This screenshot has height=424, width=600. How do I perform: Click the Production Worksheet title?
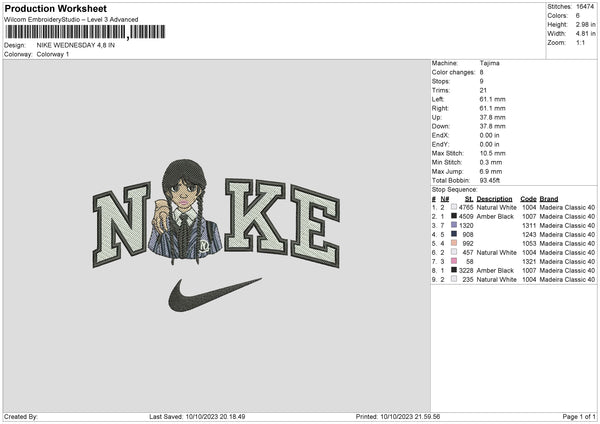click(55, 8)
